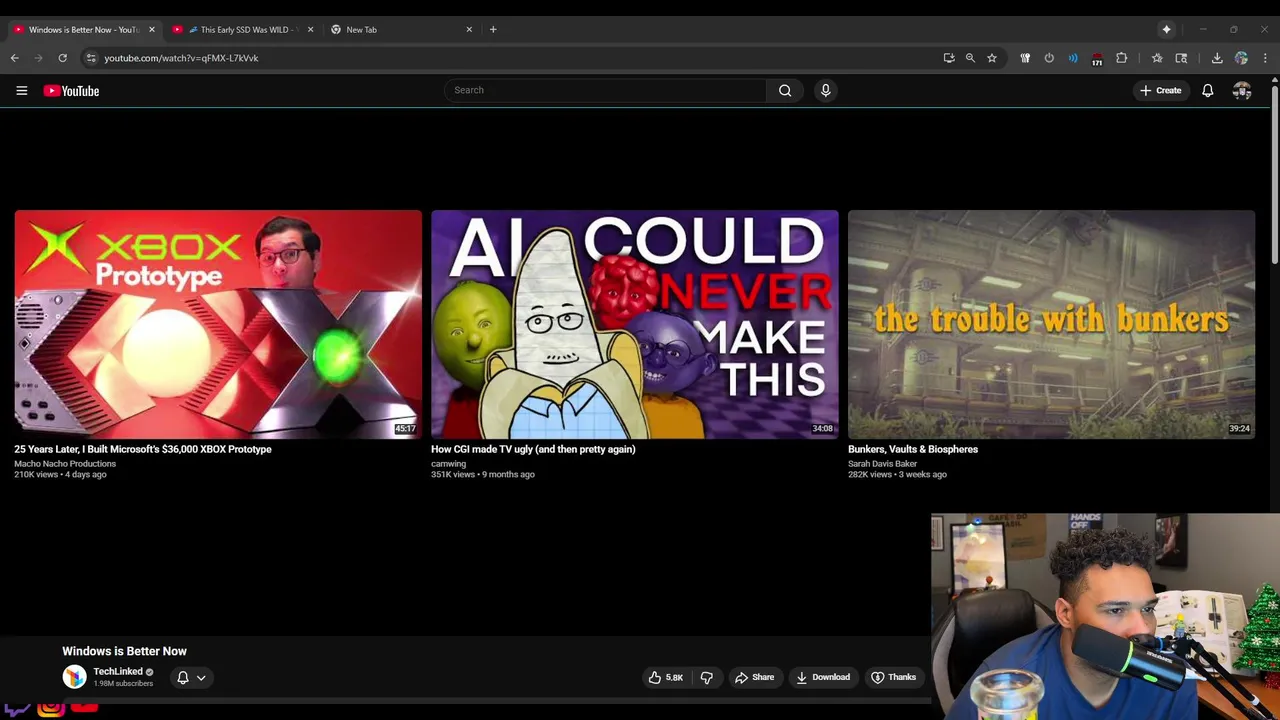Image resolution: width=1280 pixels, height=720 pixels.
Task: Click the Thanks button
Action: (893, 677)
